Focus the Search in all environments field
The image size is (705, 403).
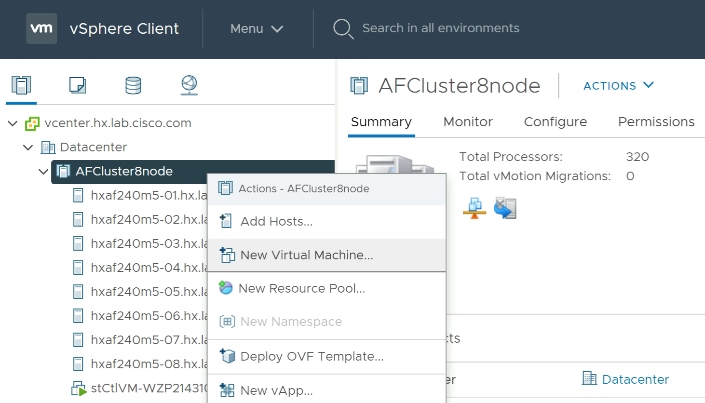(441, 28)
